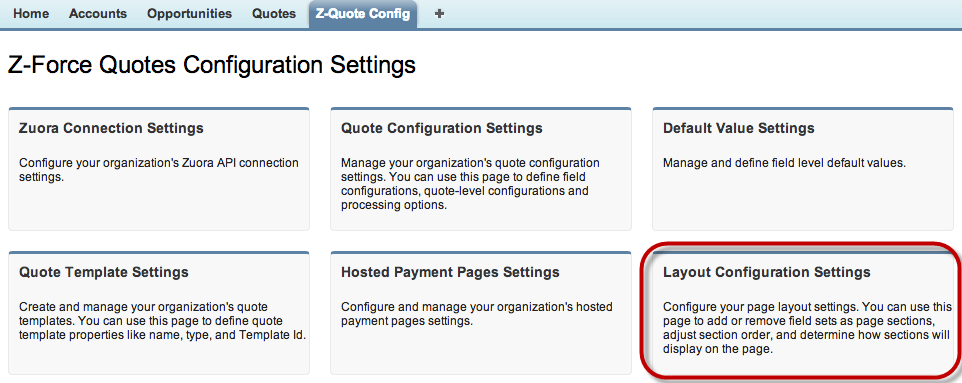Switch to the Accounts tab
Image resolution: width=962 pixels, height=383 pixels.
pyautogui.click(x=98, y=14)
